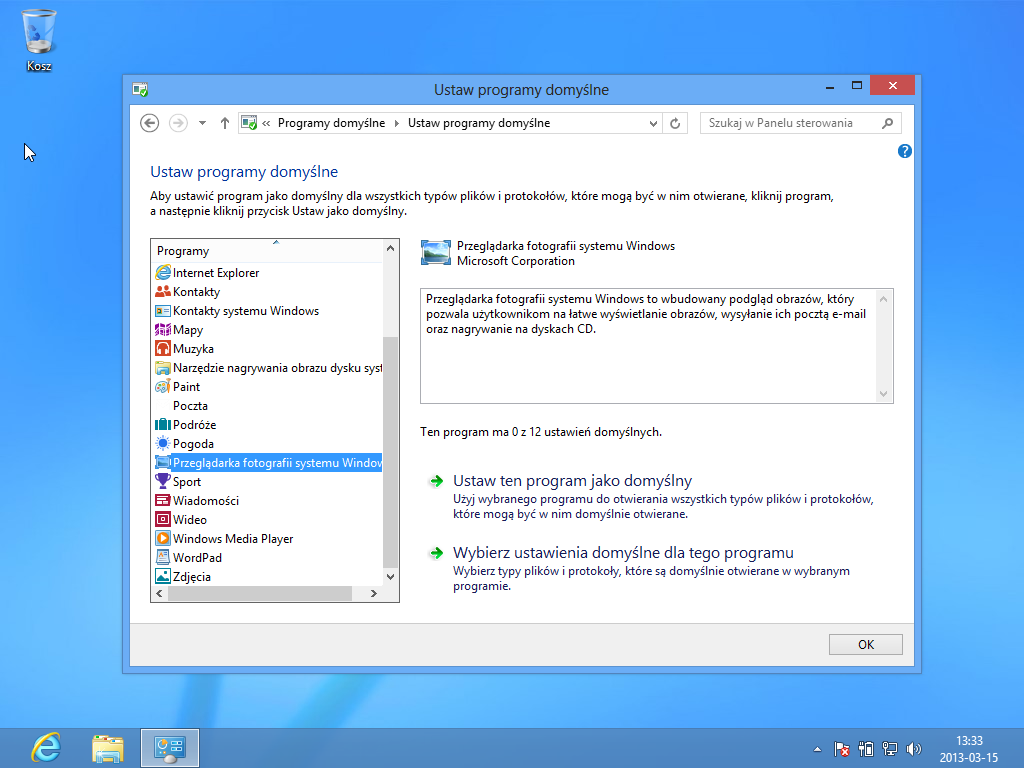The image size is (1024, 768).
Task: Click Wybierz ustawienia domyślne dla tego programu
Action: [623, 552]
